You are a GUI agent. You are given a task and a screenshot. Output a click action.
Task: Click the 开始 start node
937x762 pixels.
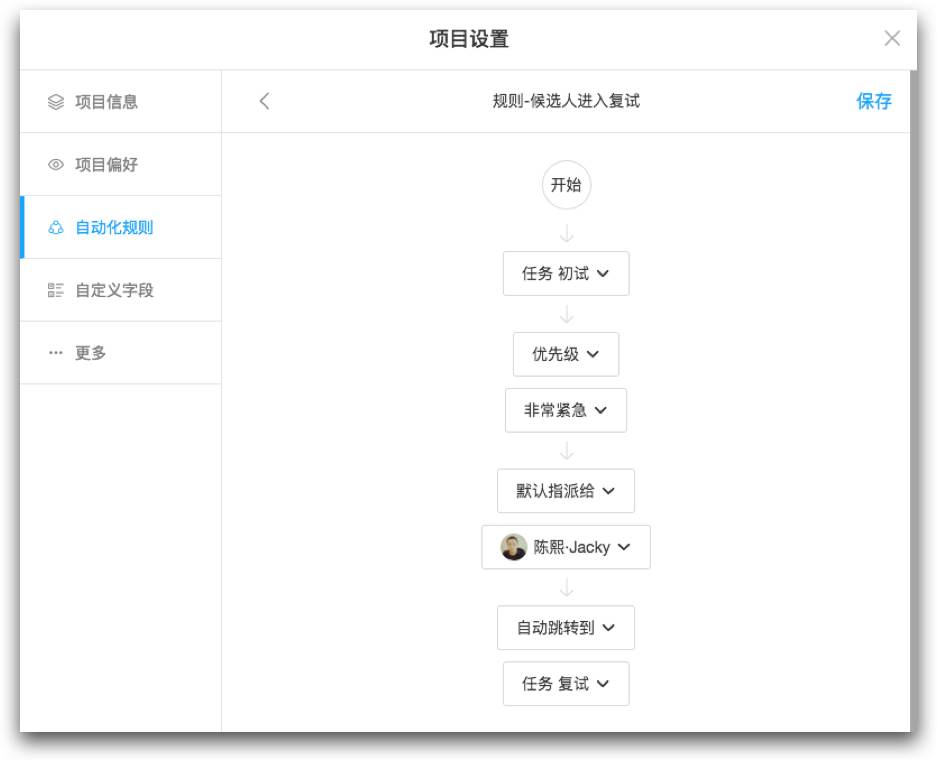tap(566, 185)
